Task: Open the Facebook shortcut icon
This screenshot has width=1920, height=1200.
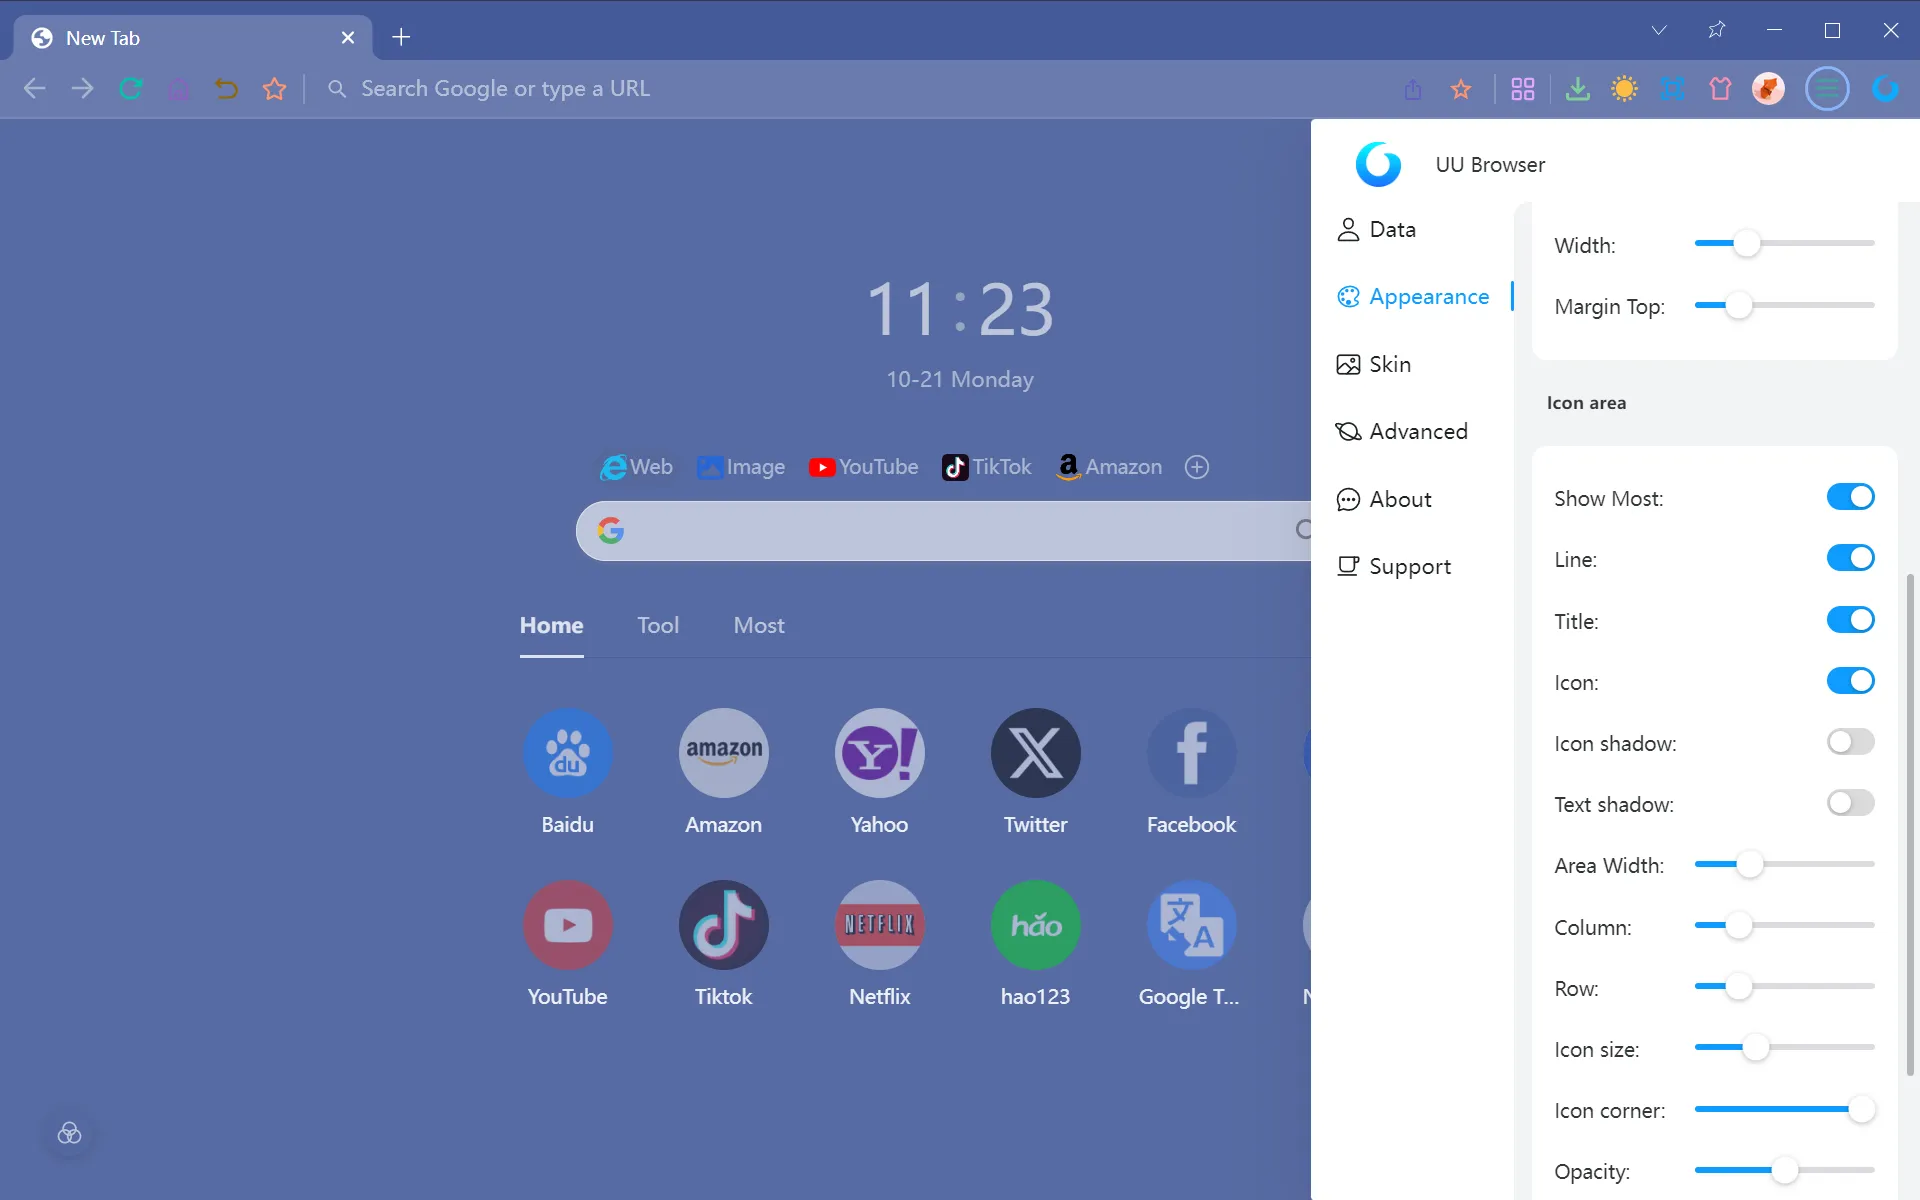Action: tap(1192, 752)
